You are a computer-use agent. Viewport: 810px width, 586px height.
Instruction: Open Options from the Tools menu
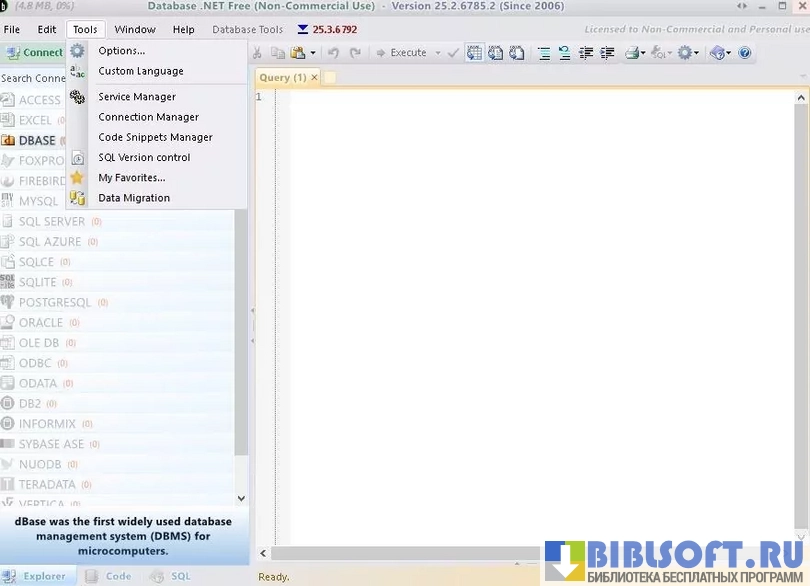click(x=121, y=51)
